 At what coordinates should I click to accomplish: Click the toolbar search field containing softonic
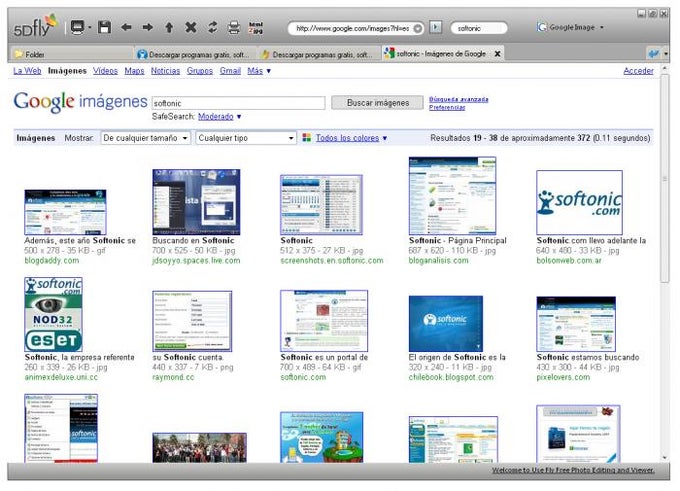click(479, 28)
